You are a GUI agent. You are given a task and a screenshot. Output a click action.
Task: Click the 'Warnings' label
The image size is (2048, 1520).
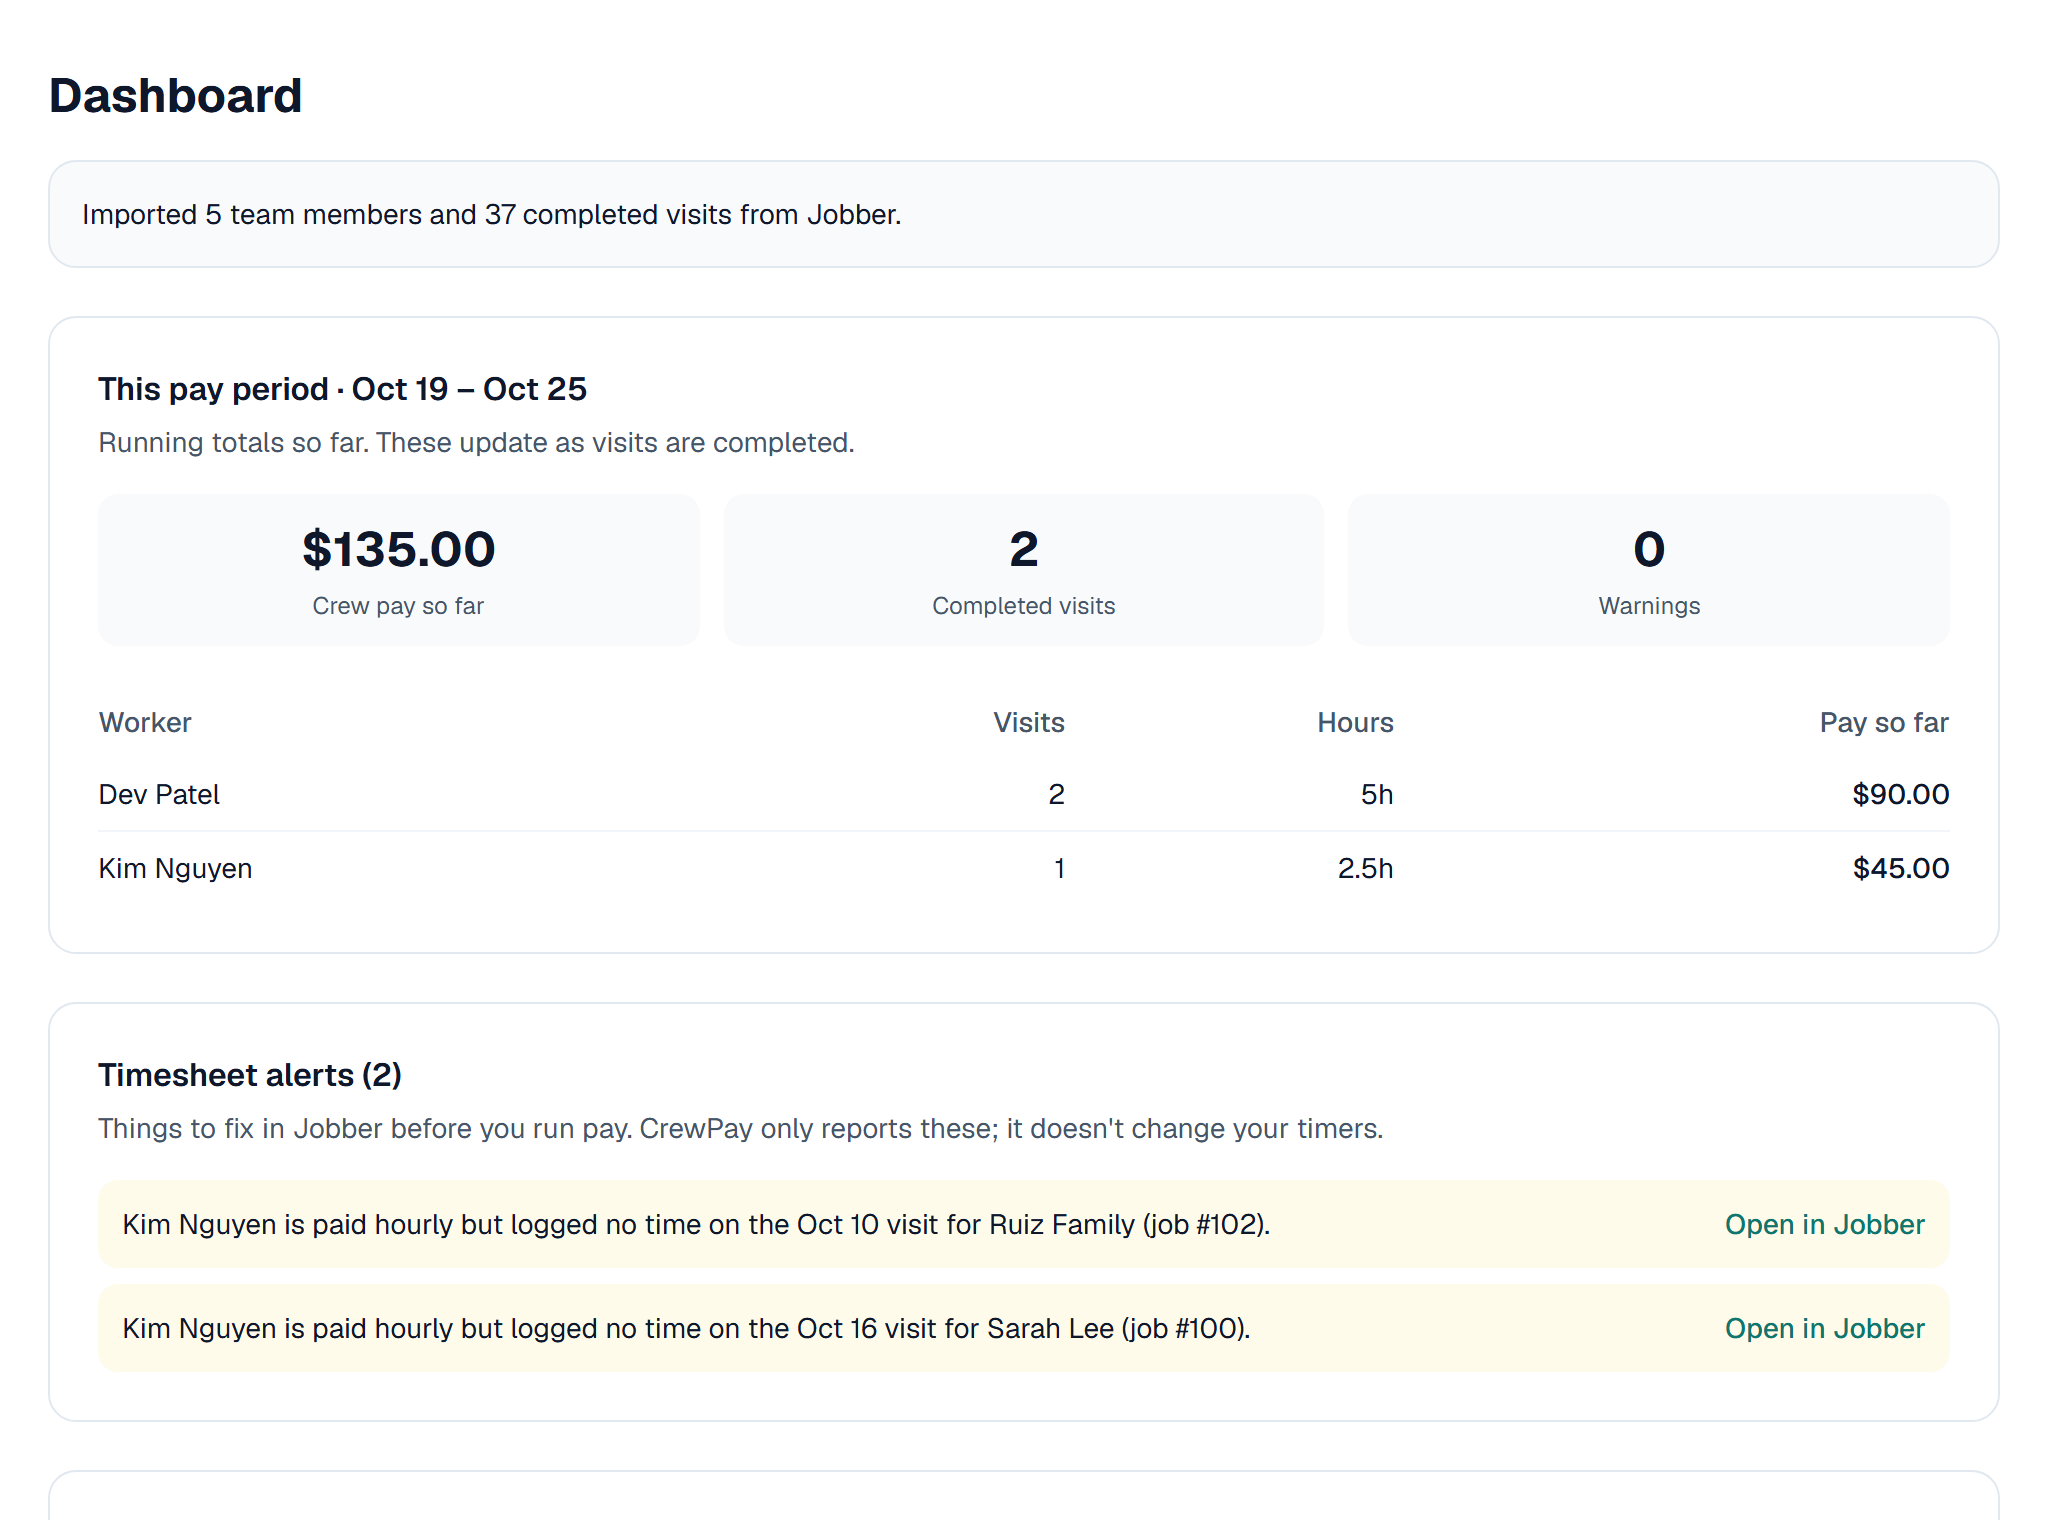click(1649, 606)
